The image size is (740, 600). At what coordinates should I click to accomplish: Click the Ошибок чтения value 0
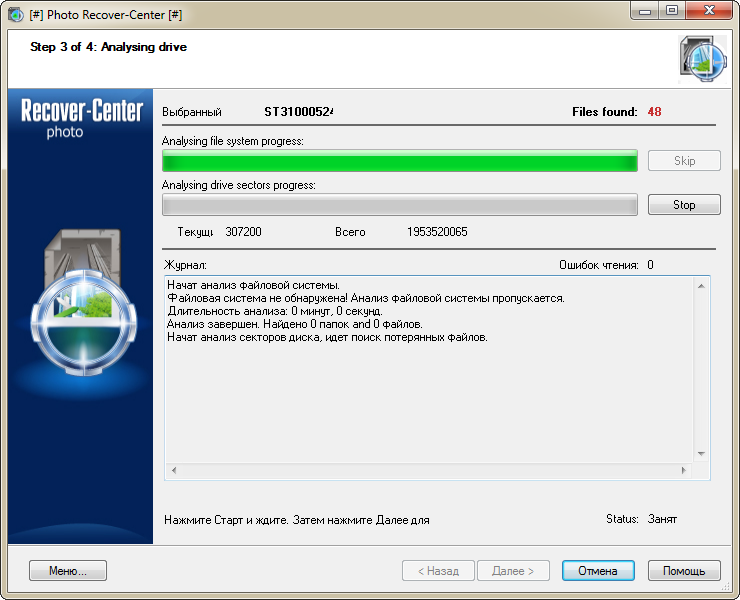[x=650, y=265]
